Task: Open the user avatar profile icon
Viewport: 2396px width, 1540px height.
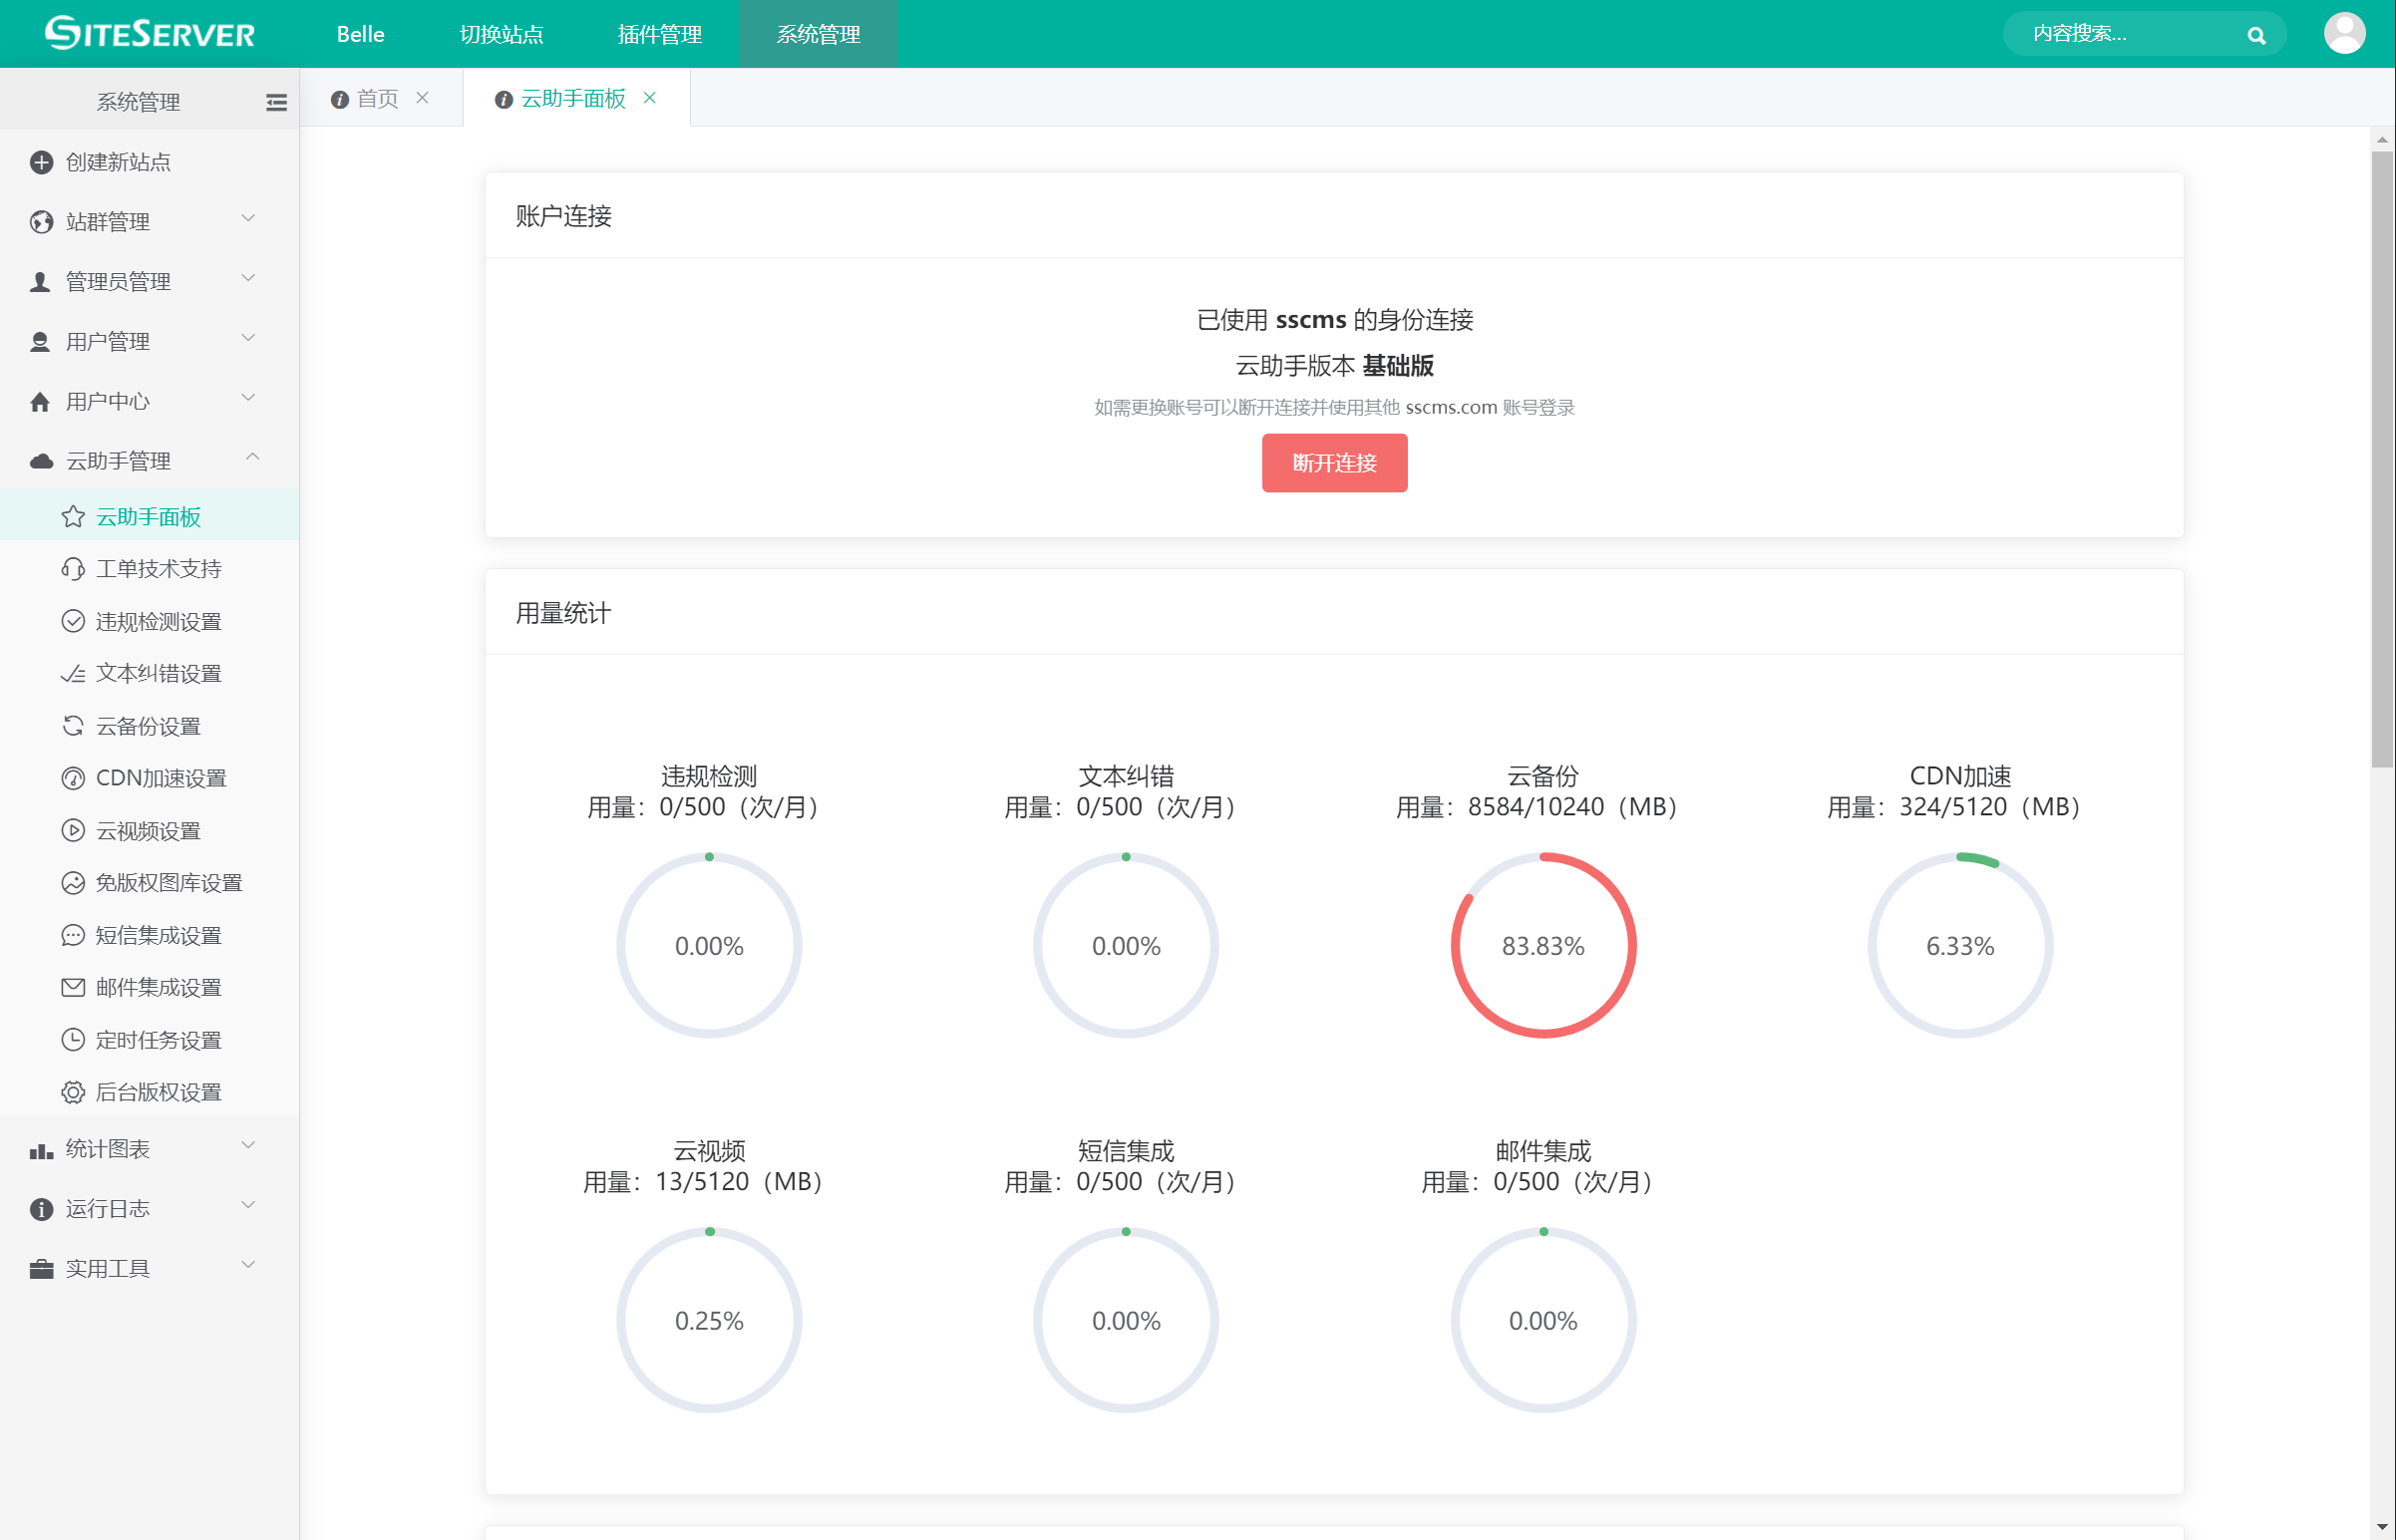Action: coord(2343,33)
